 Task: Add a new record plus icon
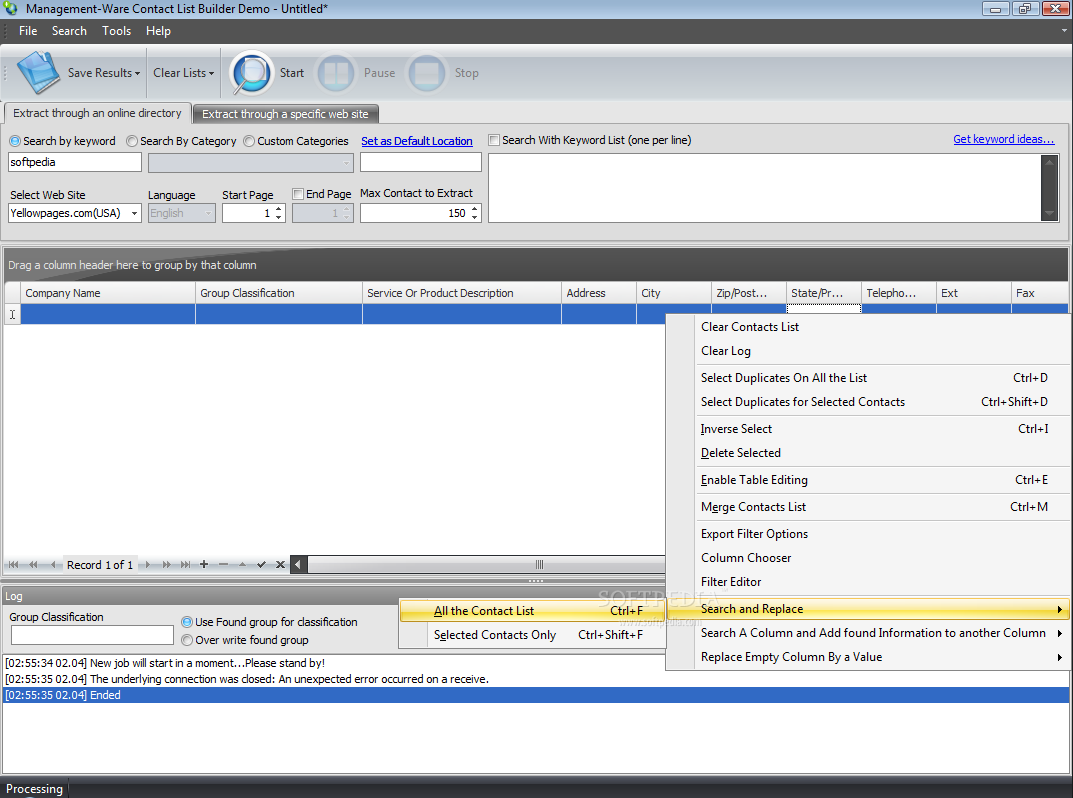tap(204, 565)
